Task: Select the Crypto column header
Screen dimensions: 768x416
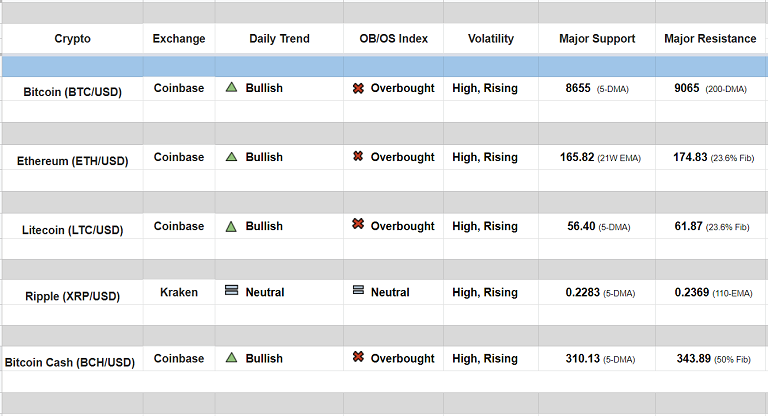Action: point(72,39)
